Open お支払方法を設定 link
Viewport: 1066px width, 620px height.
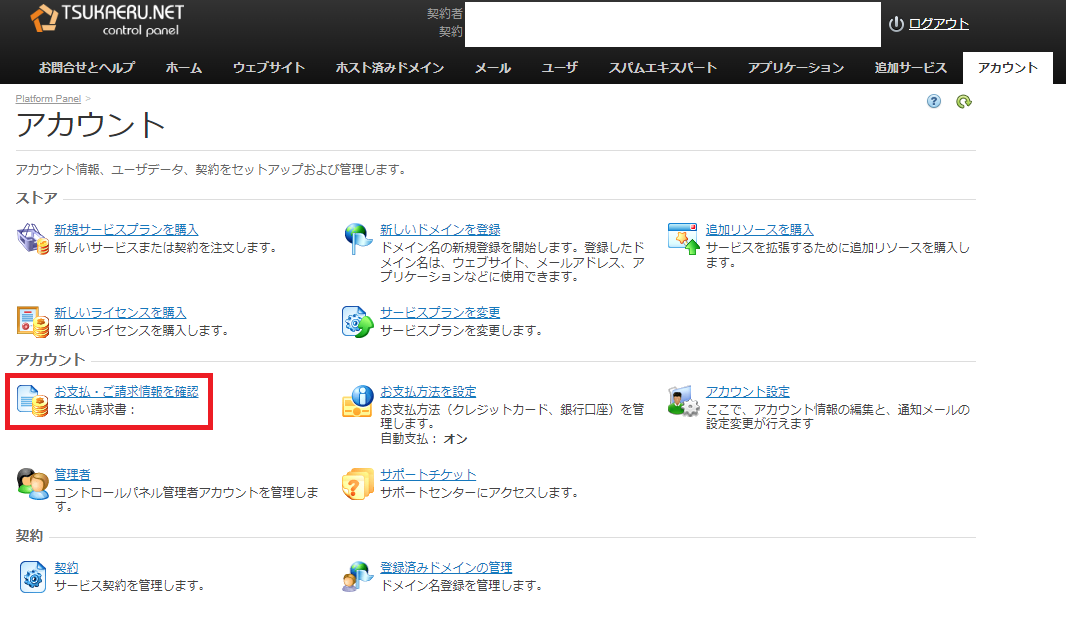pyautogui.click(x=428, y=392)
